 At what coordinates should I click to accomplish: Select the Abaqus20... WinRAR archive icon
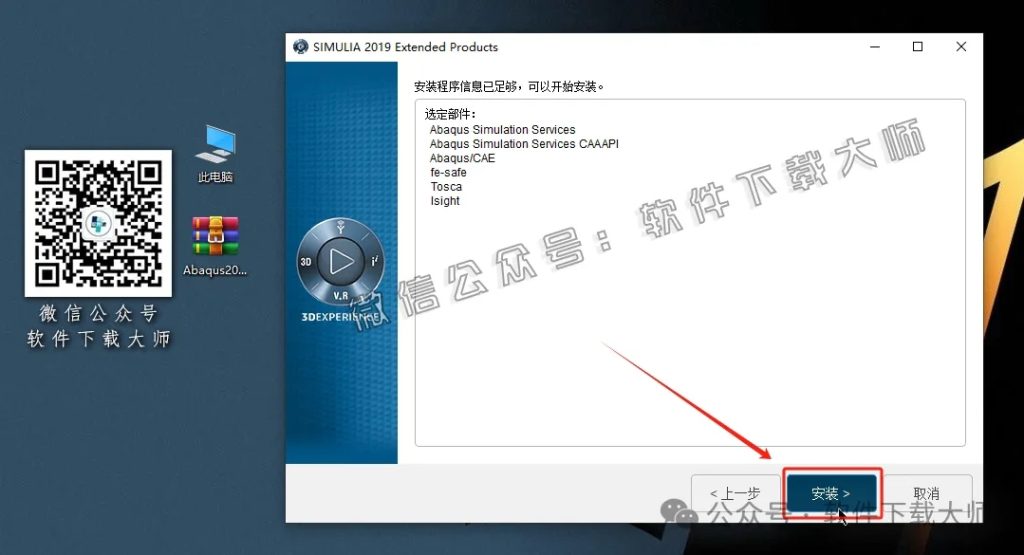coord(215,246)
